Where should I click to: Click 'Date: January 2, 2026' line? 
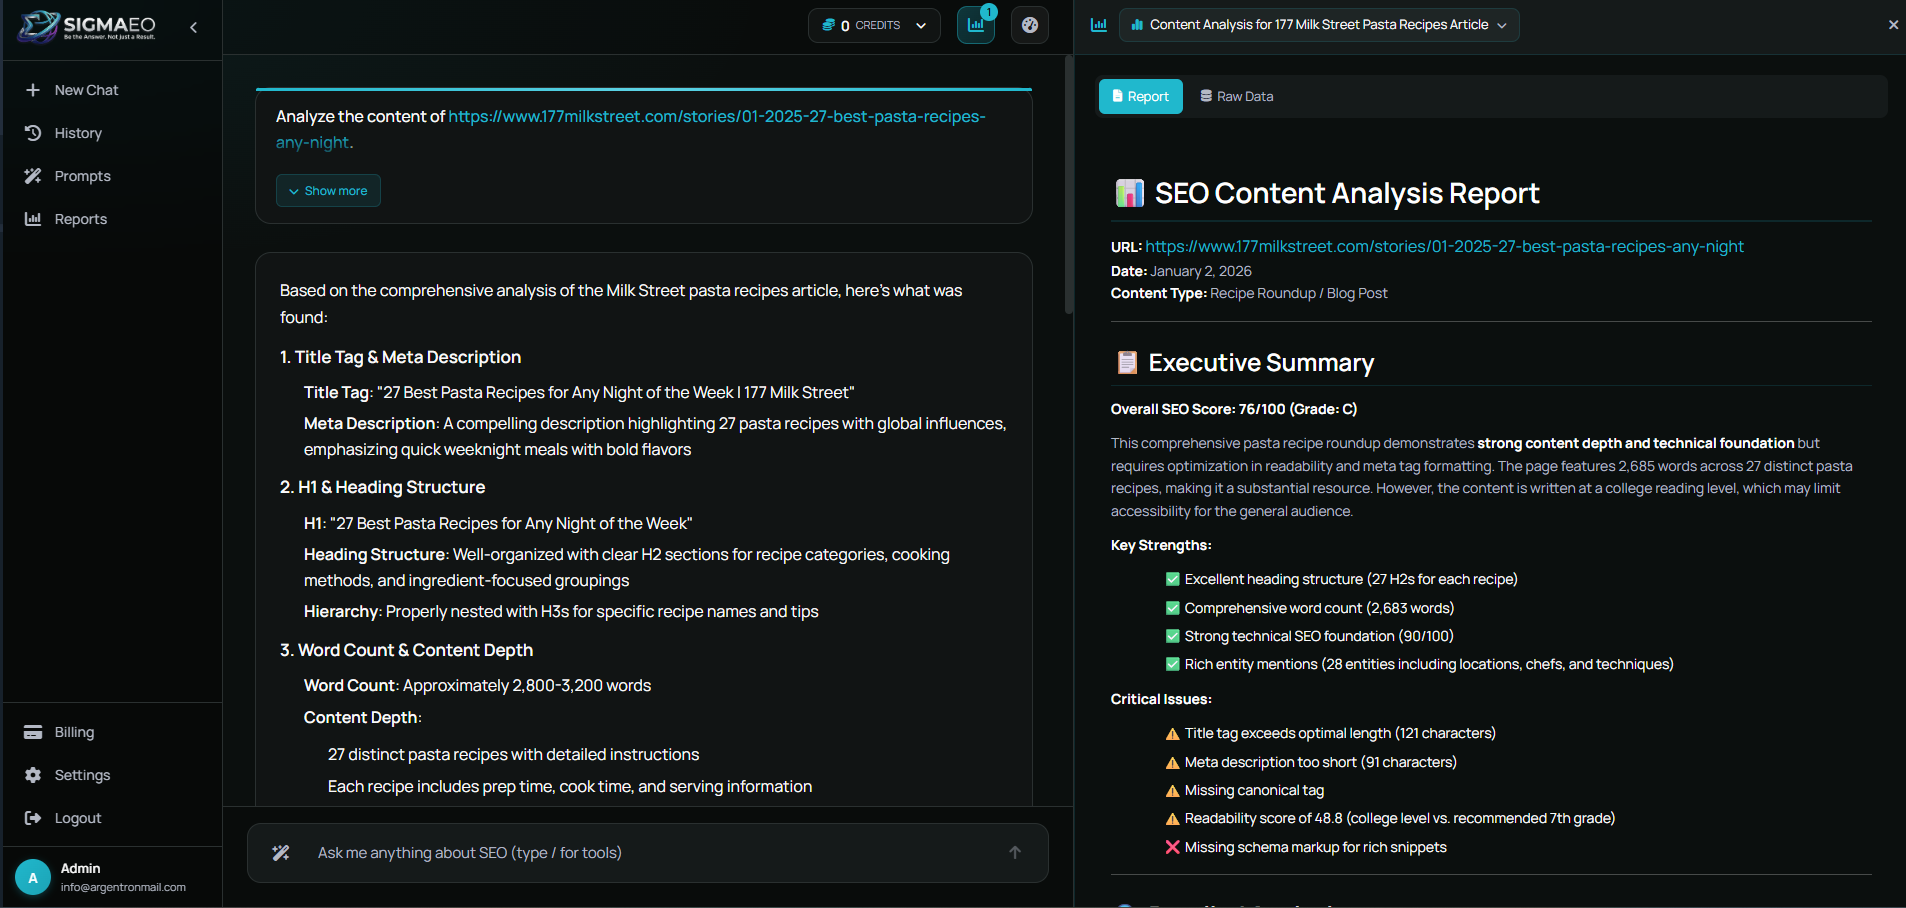(1181, 271)
